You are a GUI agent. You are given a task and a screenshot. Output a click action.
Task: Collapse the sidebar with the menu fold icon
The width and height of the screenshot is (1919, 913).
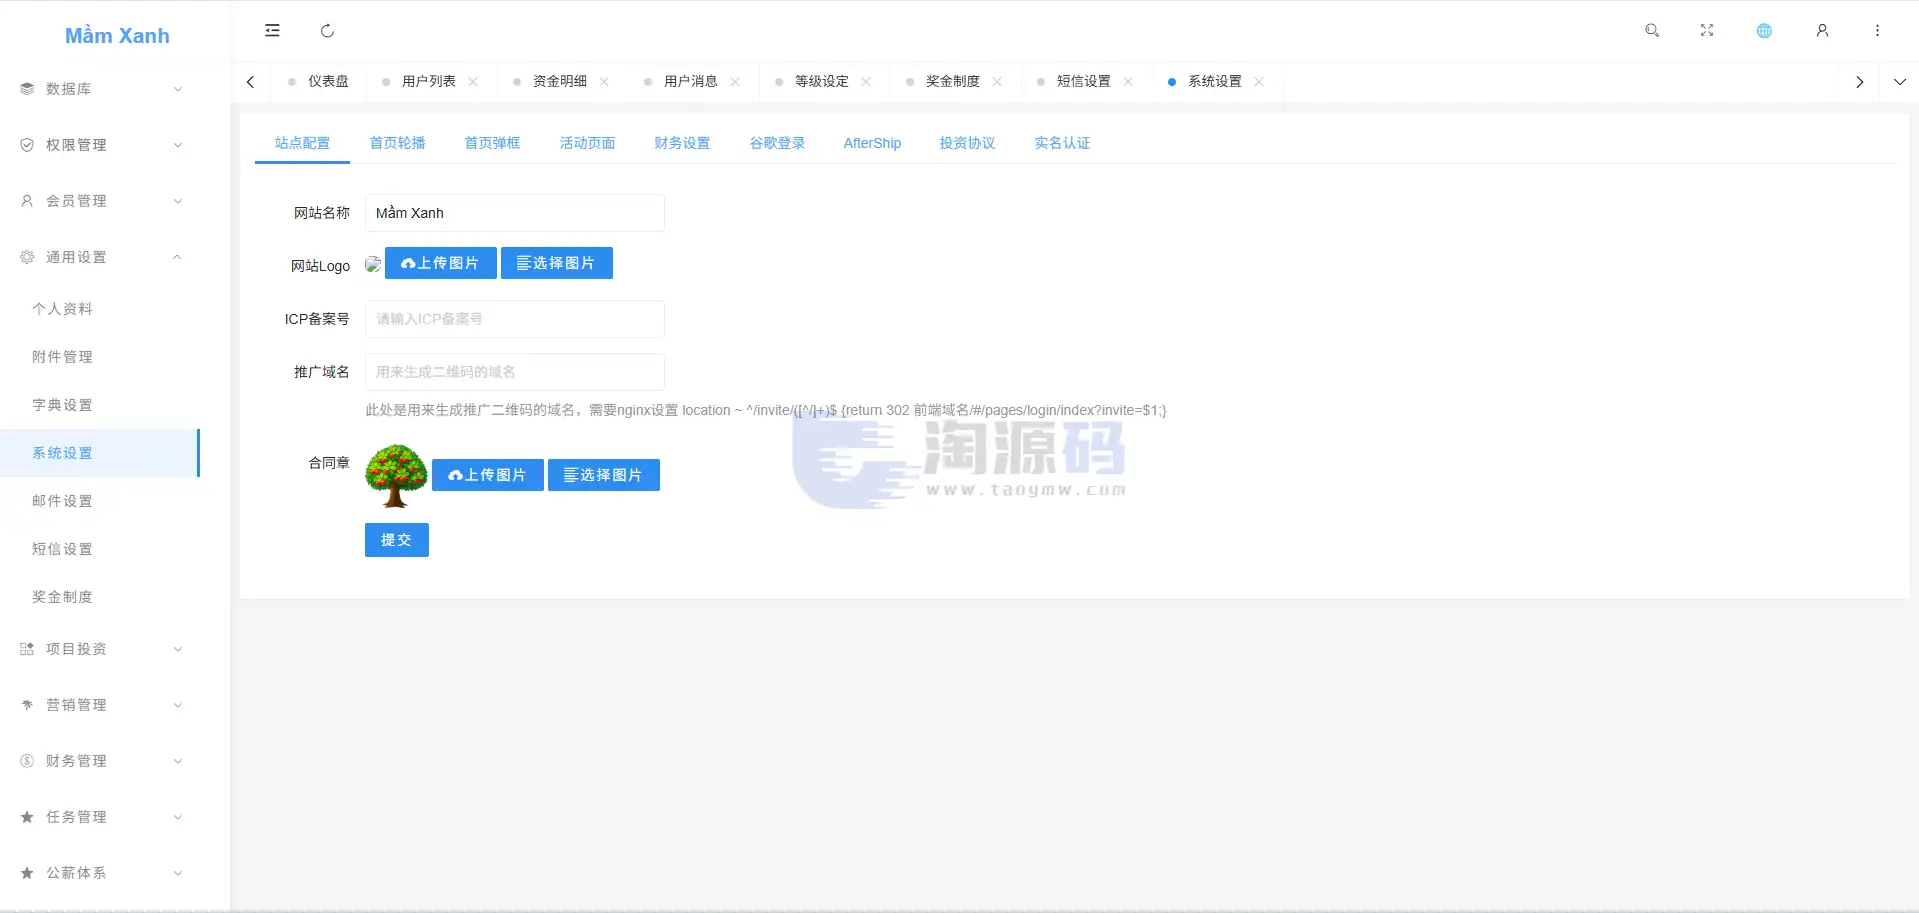272,31
